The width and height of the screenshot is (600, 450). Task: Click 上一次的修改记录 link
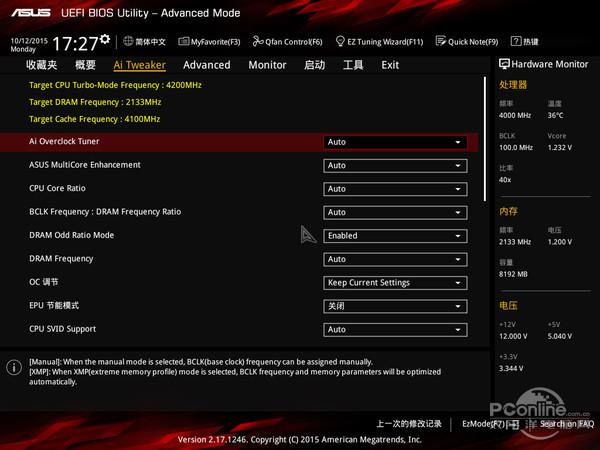pos(409,424)
